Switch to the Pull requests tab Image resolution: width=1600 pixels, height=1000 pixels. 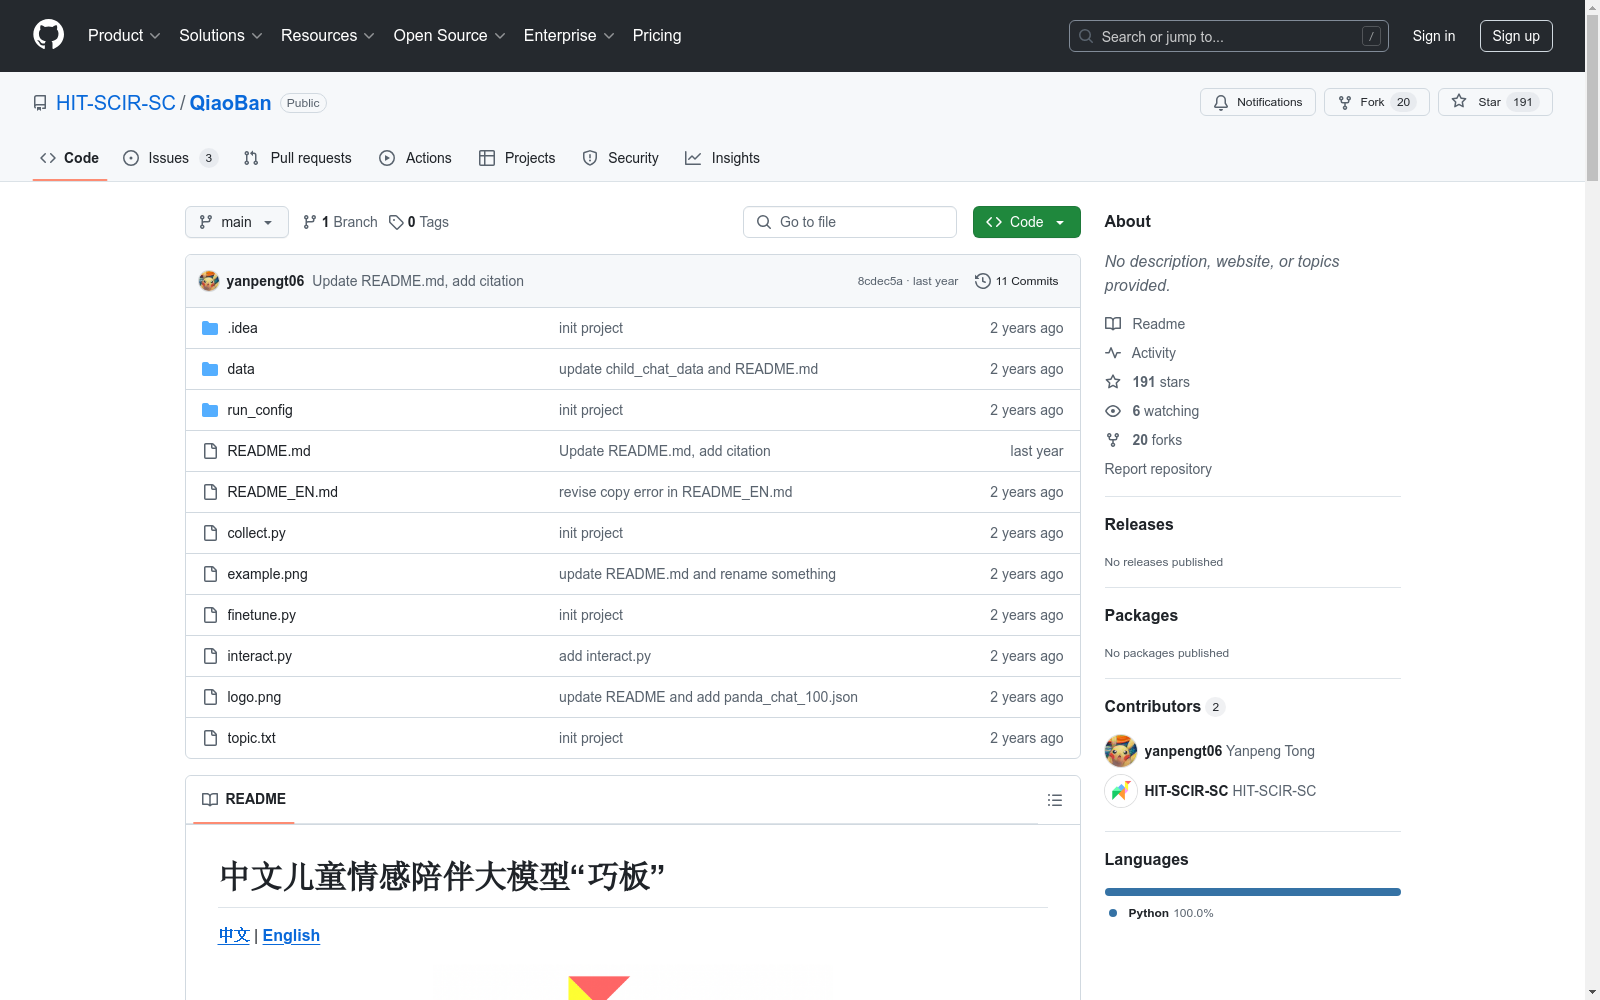pyautogui.click(x=298, y=158)
